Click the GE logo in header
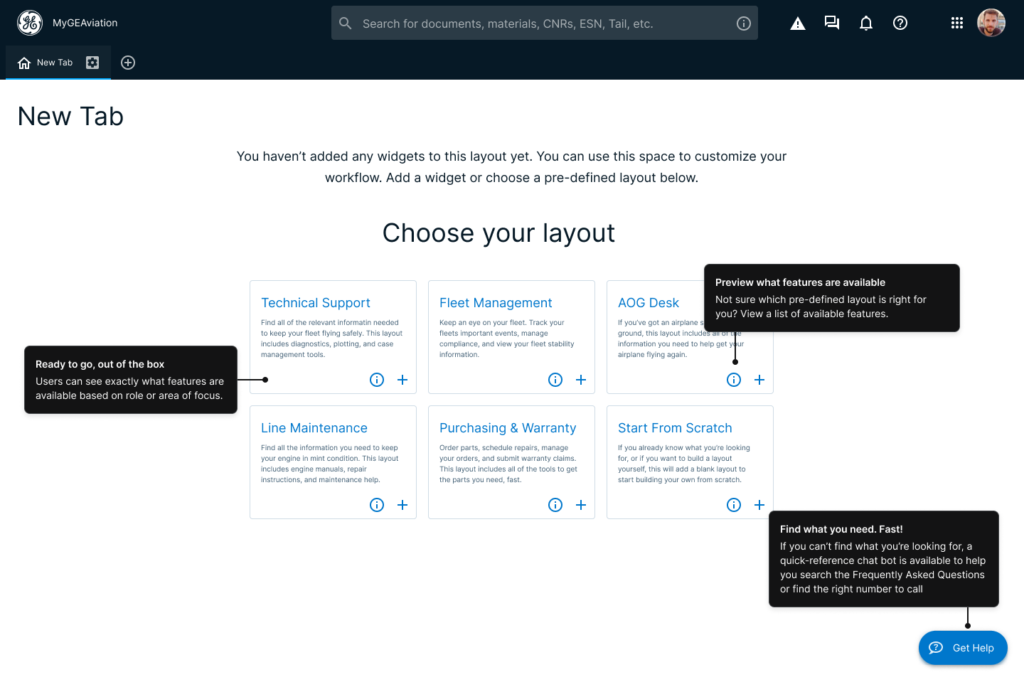1024x682 pixels. (x=30, y=23)
